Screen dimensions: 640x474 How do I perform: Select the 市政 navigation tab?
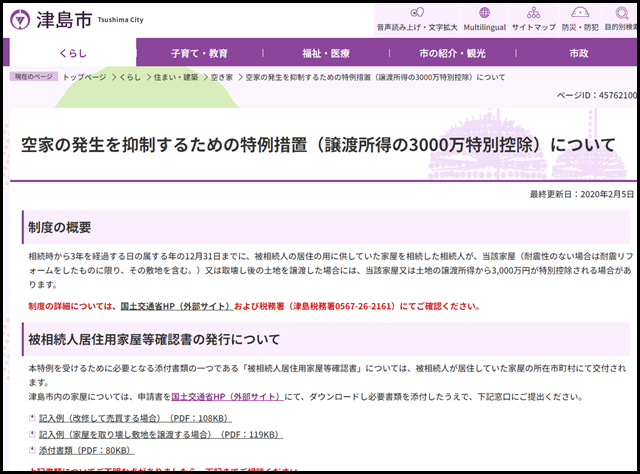tap(578, 53)
